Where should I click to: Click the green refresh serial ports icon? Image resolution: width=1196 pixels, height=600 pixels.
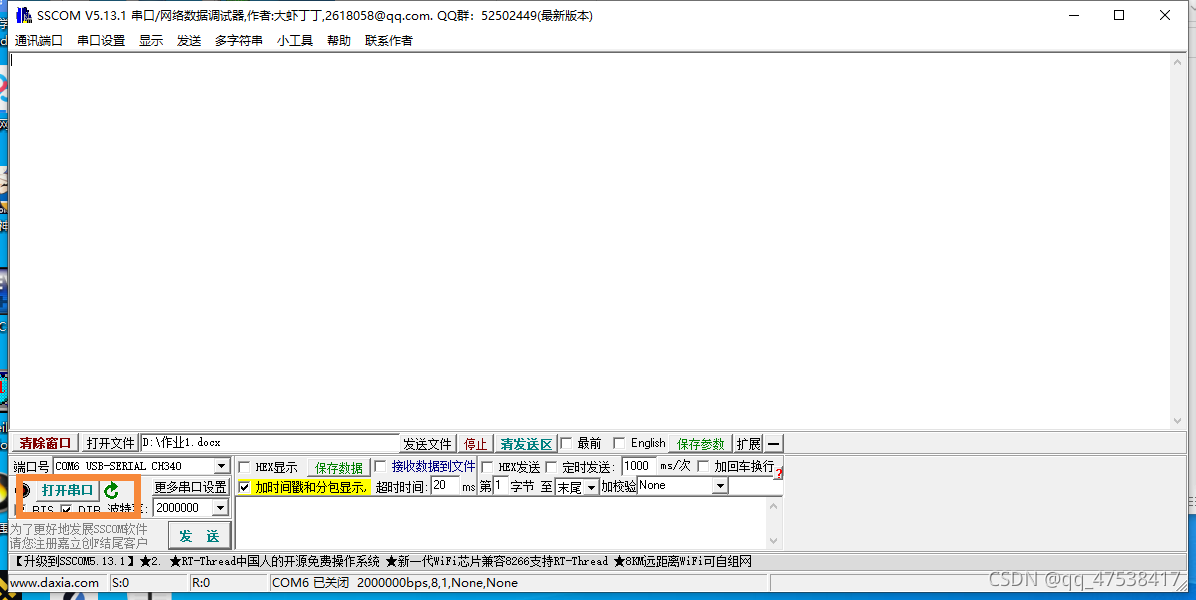point(112,490)
